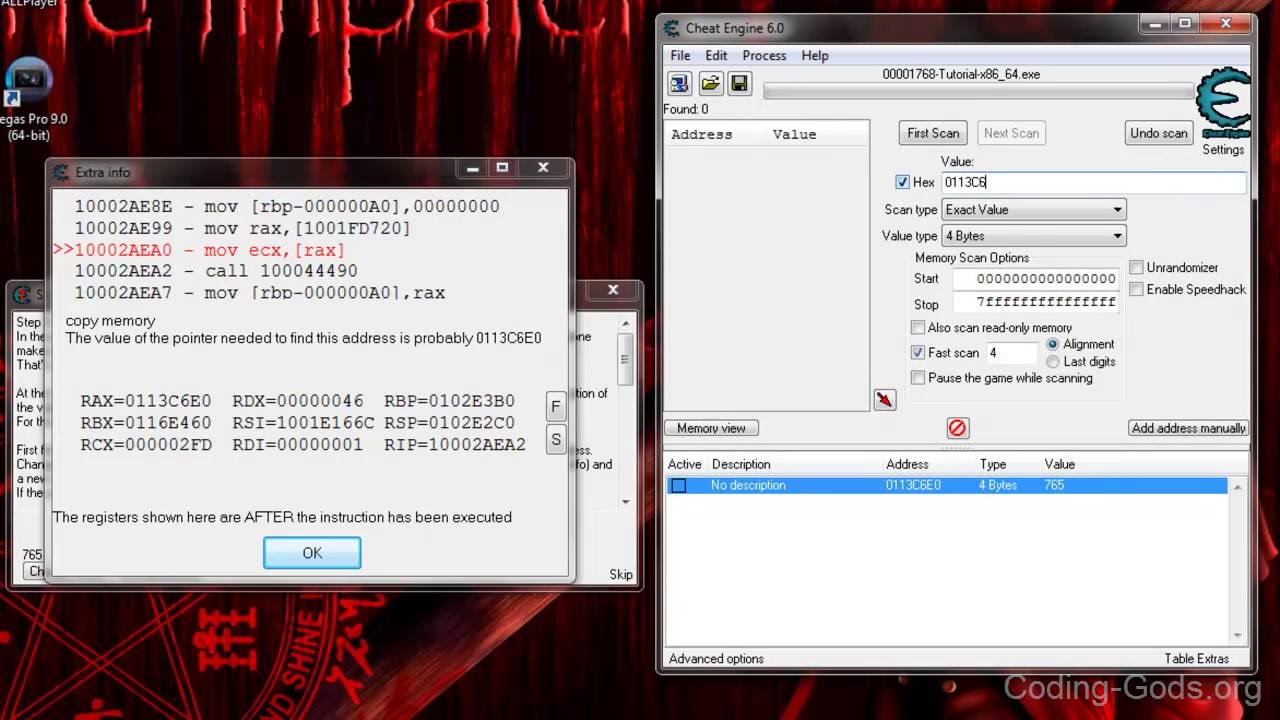Click in the Value input field
Image resolution: width=1280 pixels, height=720 pixels.
(1094, 182)
